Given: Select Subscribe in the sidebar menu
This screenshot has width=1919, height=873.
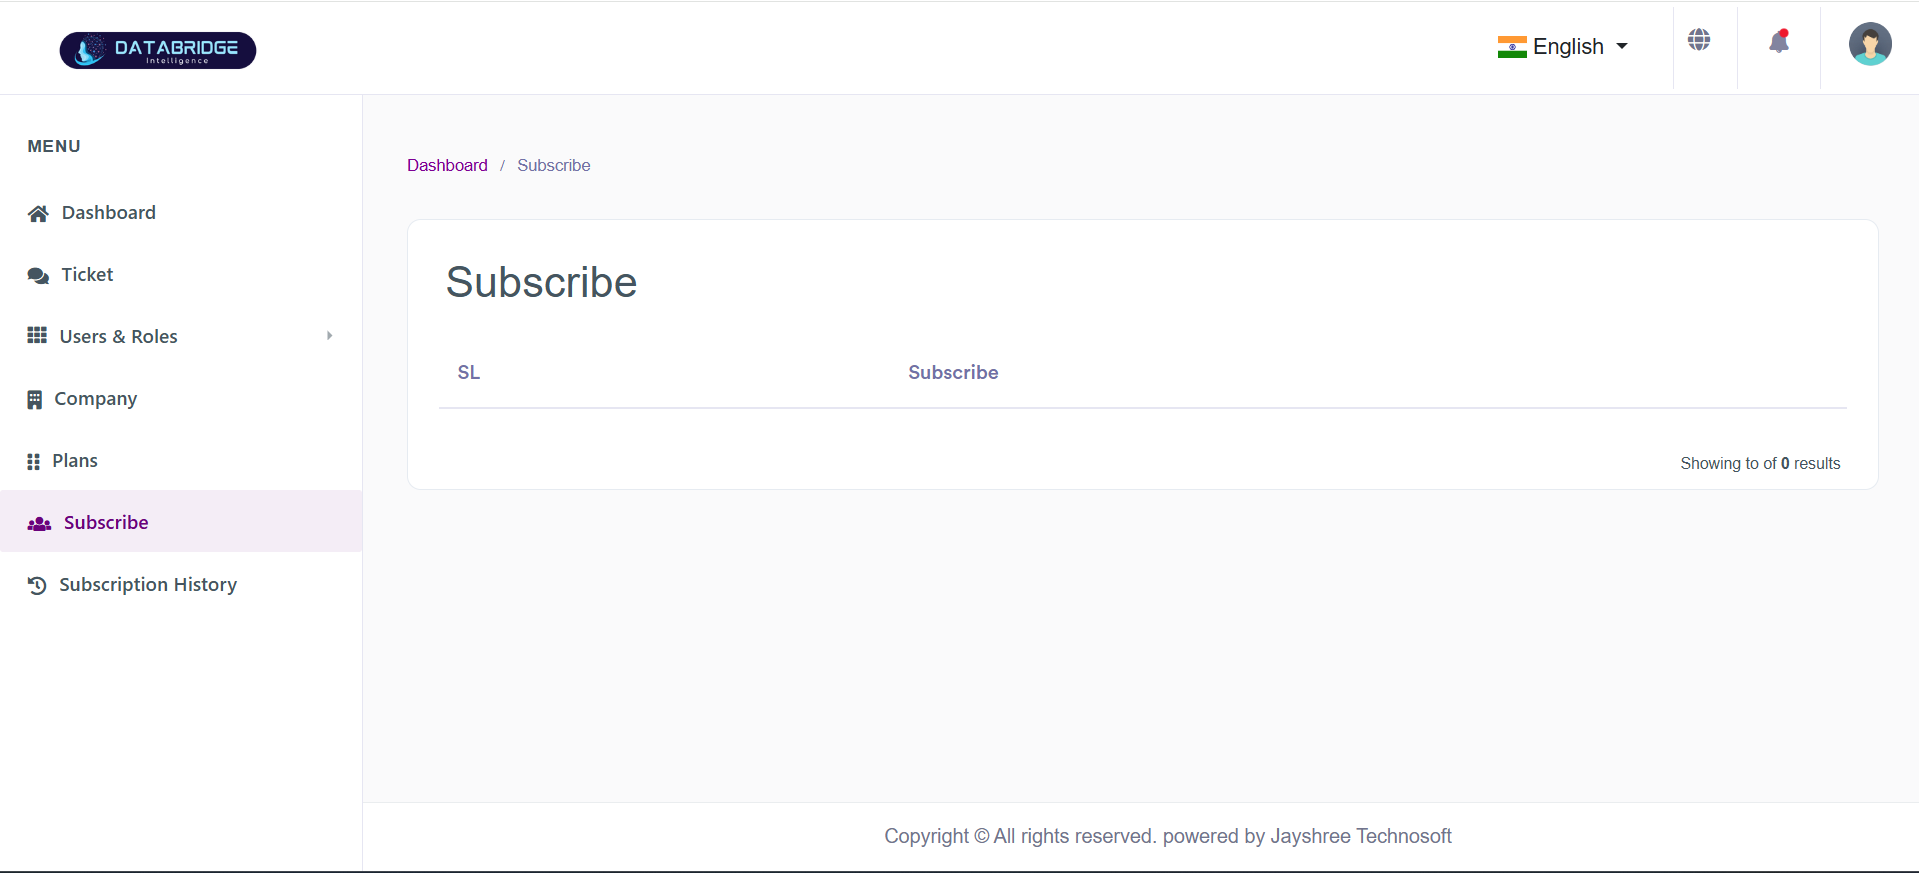Looking at the screenshot, I should pyautogui.click(x=106, y=523).
